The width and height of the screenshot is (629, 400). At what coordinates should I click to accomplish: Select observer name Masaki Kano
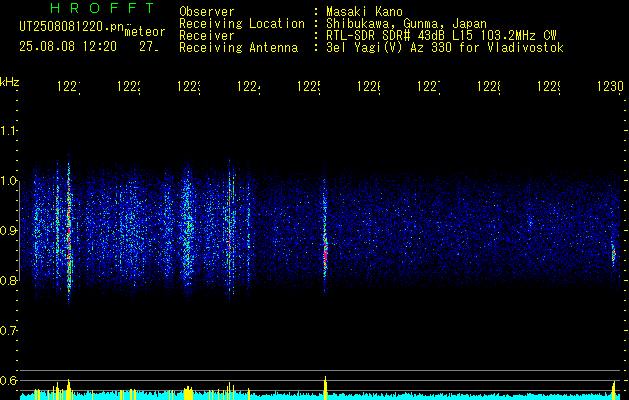pyautogui.click(x=364, y=11)
